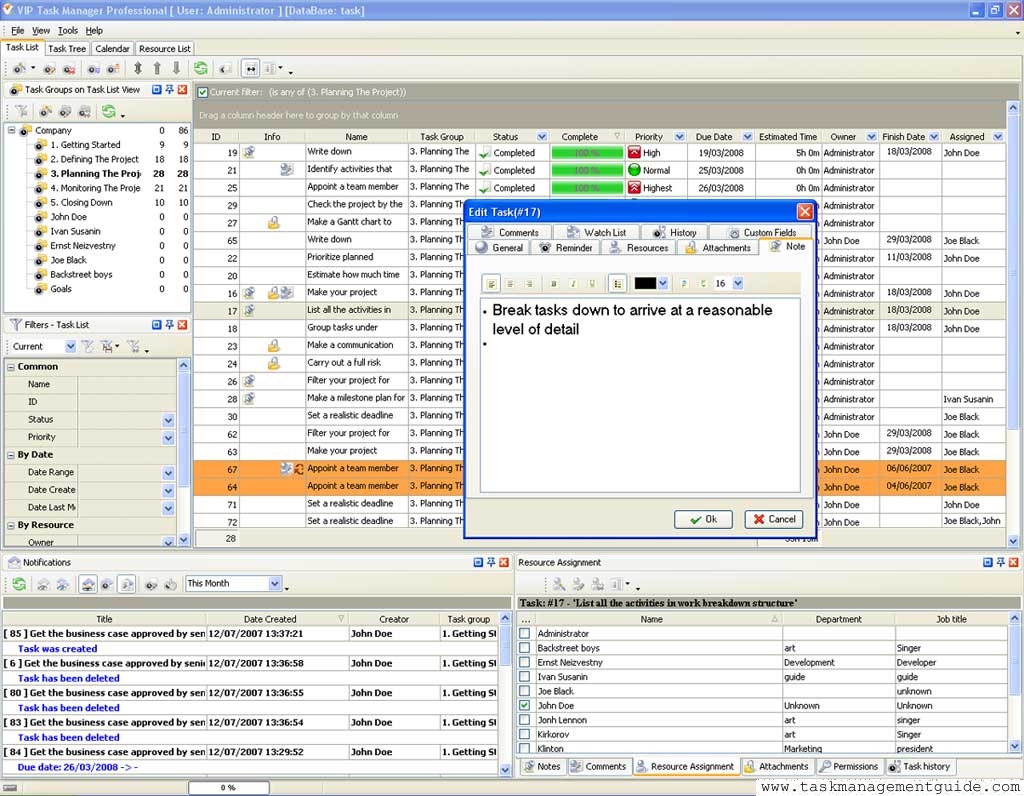Screen dimensions: 1024x796
Task: Click the Estimated Time column header
Action: point(788,136)
